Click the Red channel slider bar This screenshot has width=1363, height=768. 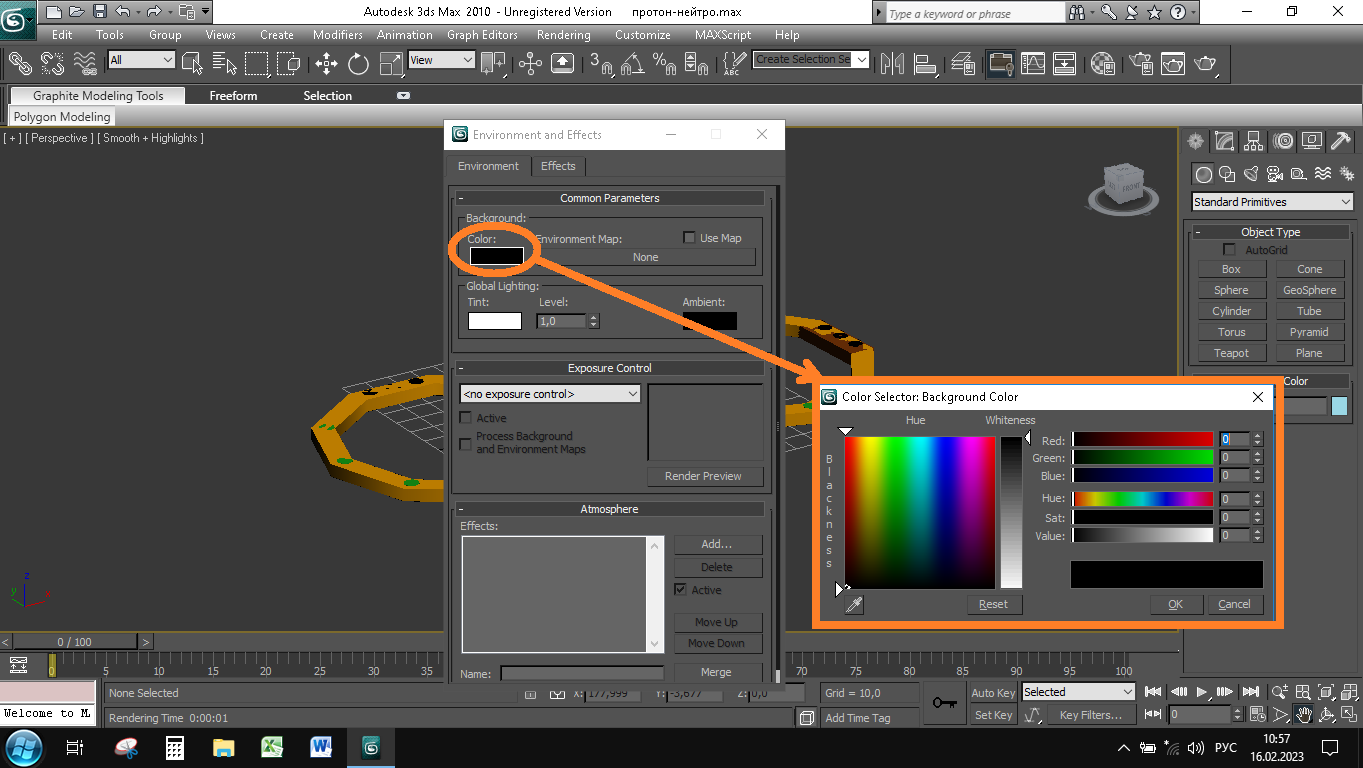point(1143,439)
